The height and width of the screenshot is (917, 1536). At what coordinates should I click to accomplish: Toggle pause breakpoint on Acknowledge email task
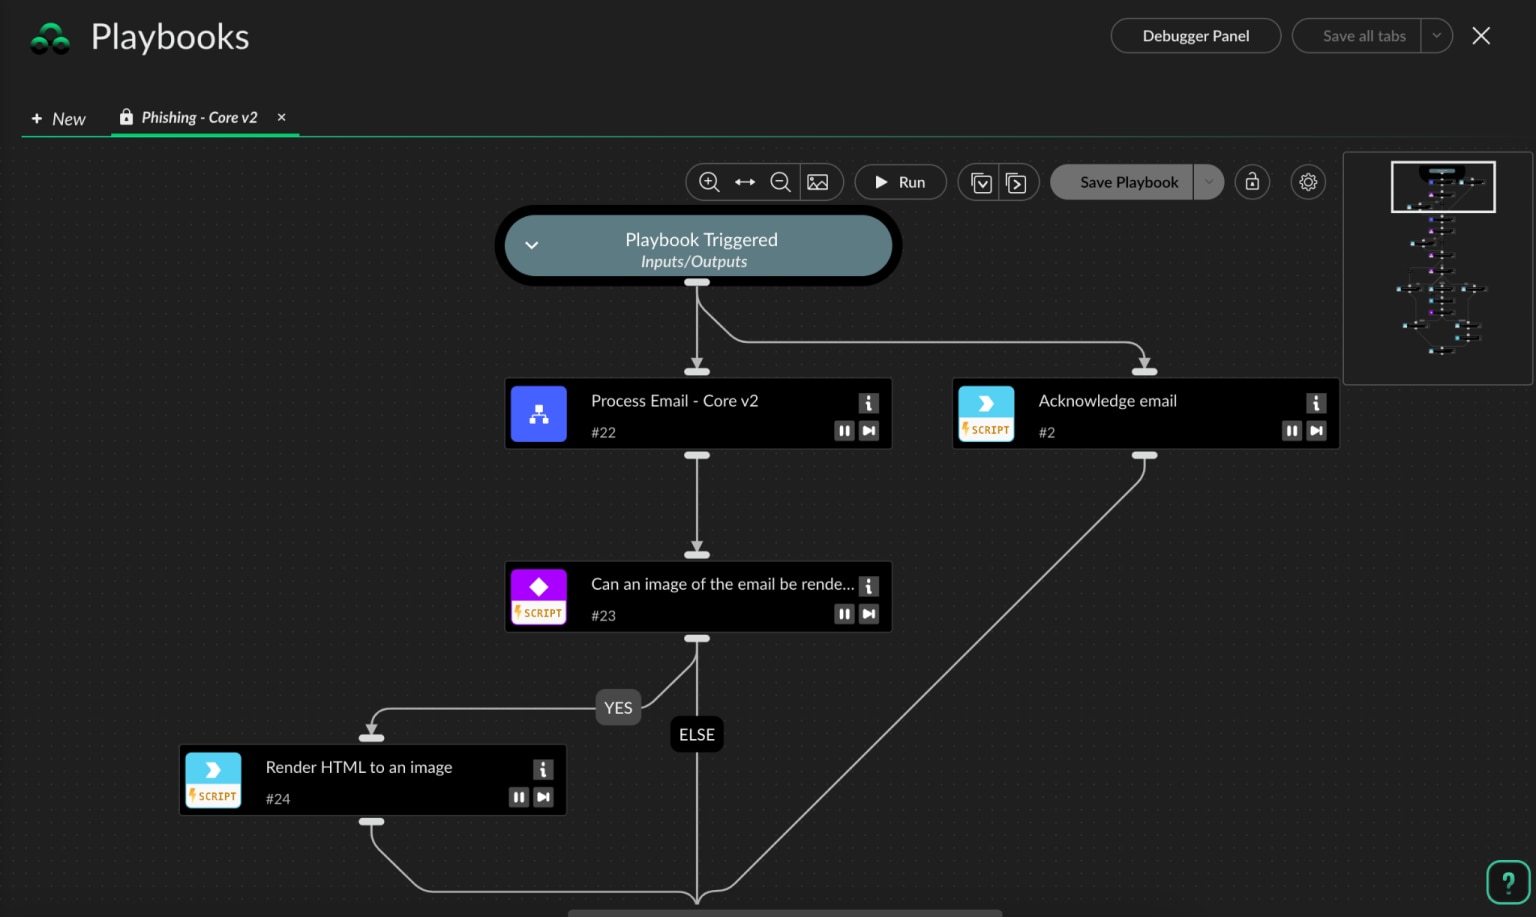pos(1292,431)
